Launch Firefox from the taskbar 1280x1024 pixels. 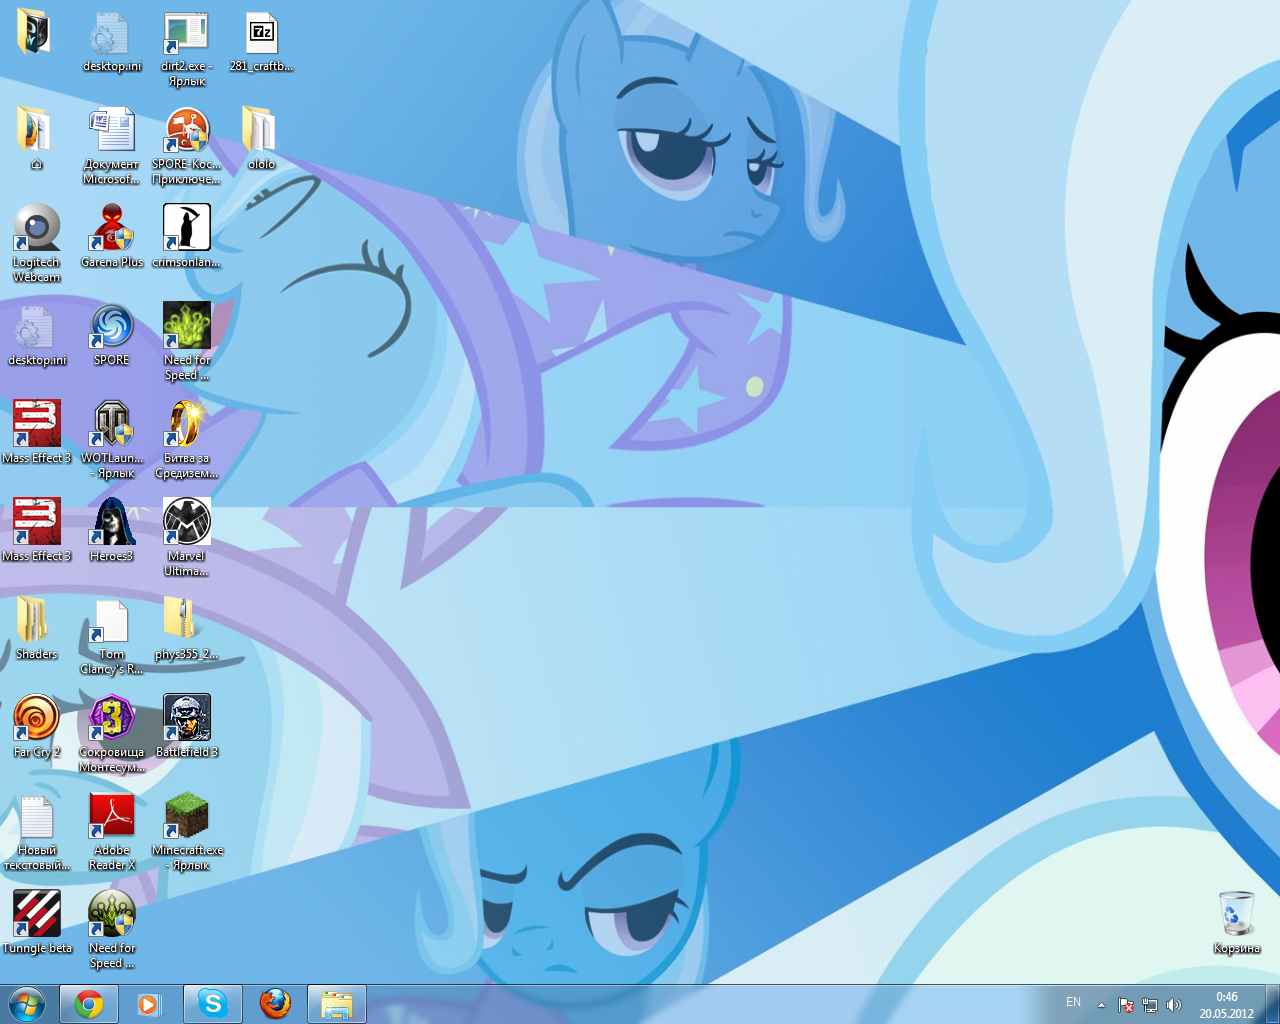[x=275, y=1004]
